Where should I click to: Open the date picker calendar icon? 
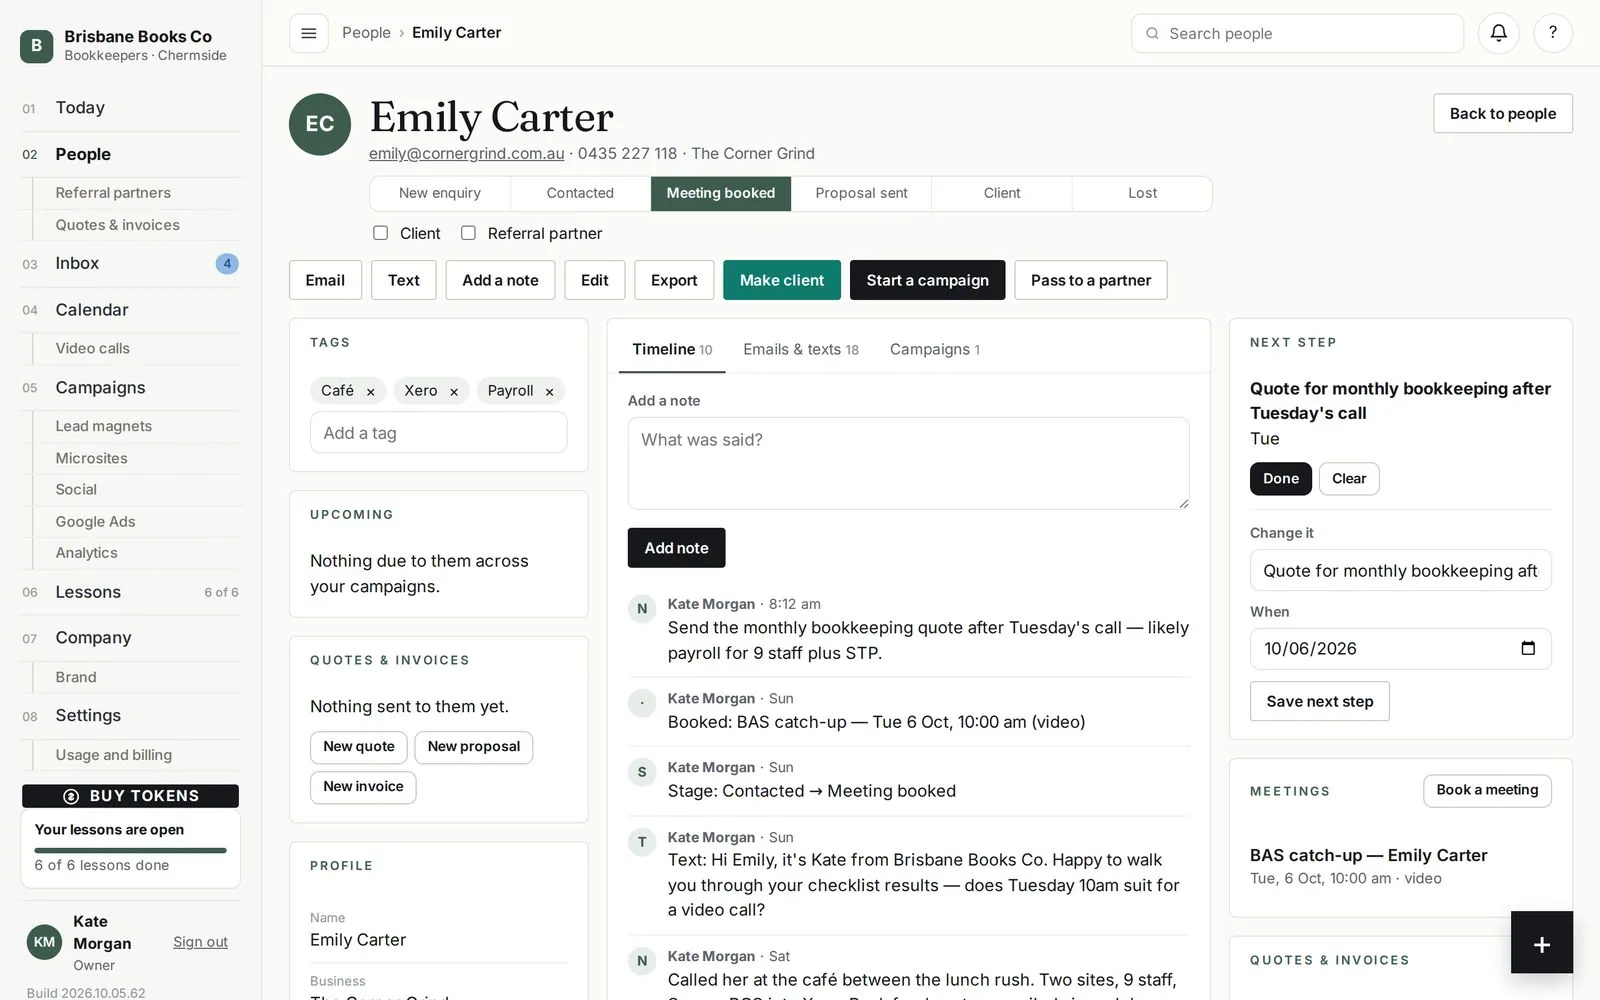pos(1527,648)
